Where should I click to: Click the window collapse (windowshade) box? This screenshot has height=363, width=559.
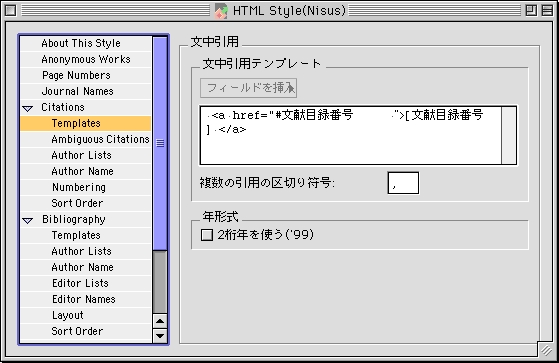[547, 10]
